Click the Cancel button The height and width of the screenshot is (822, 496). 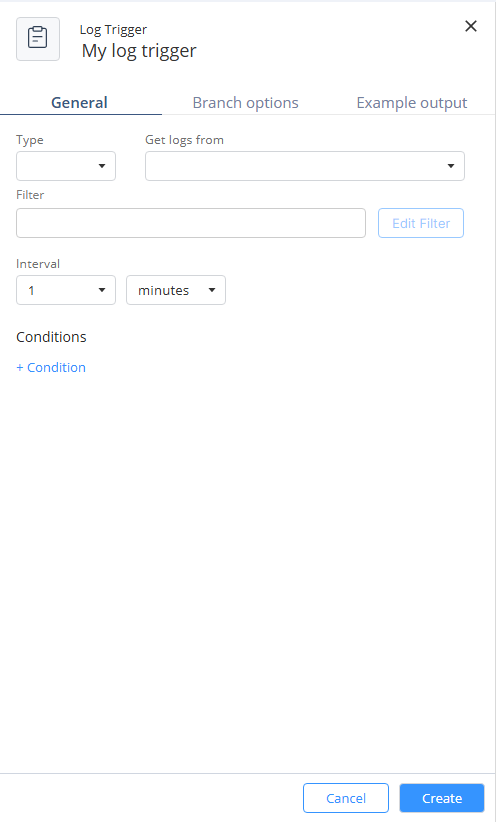346,798
